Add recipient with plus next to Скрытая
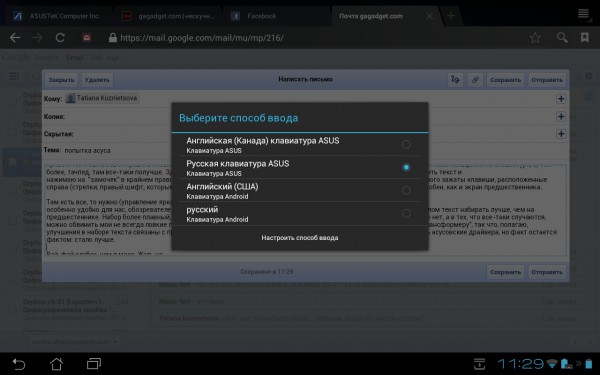 (561, 134)
